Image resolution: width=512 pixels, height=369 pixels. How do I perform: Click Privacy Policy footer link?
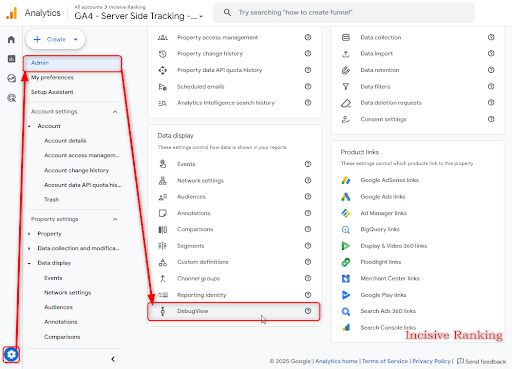431,361
